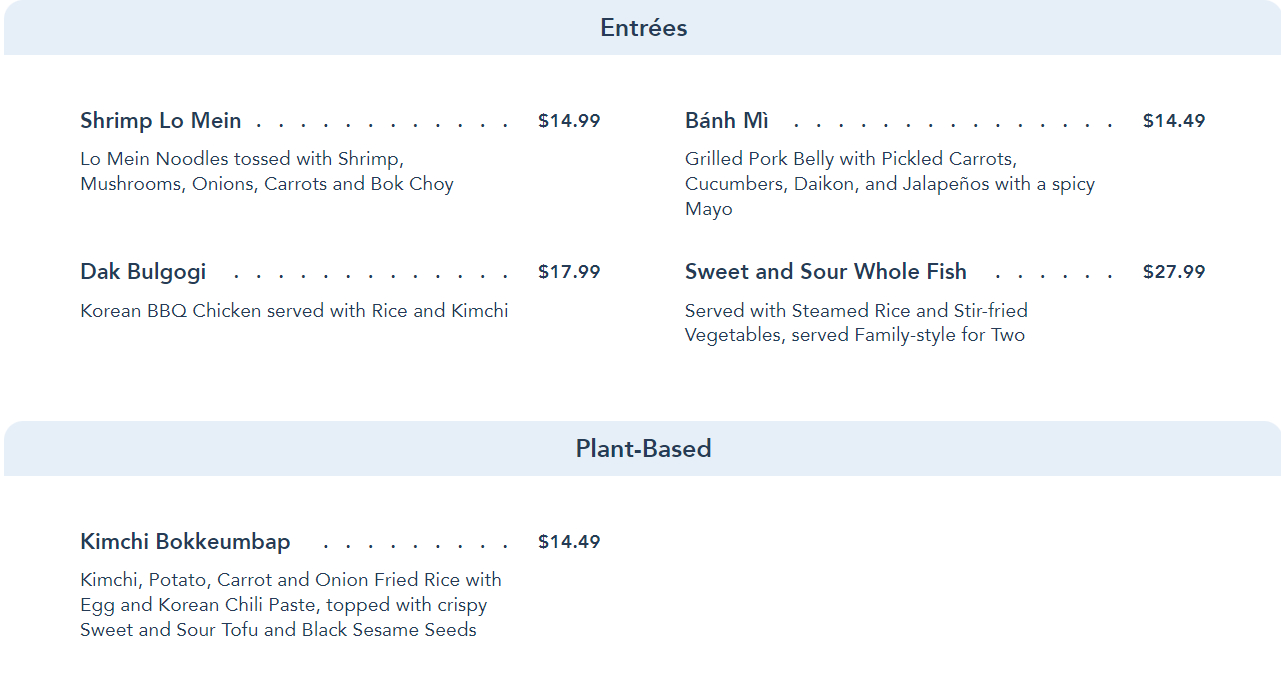
Task: Select the Dak Bulgogi title
Action: click(x=143, y=272)
